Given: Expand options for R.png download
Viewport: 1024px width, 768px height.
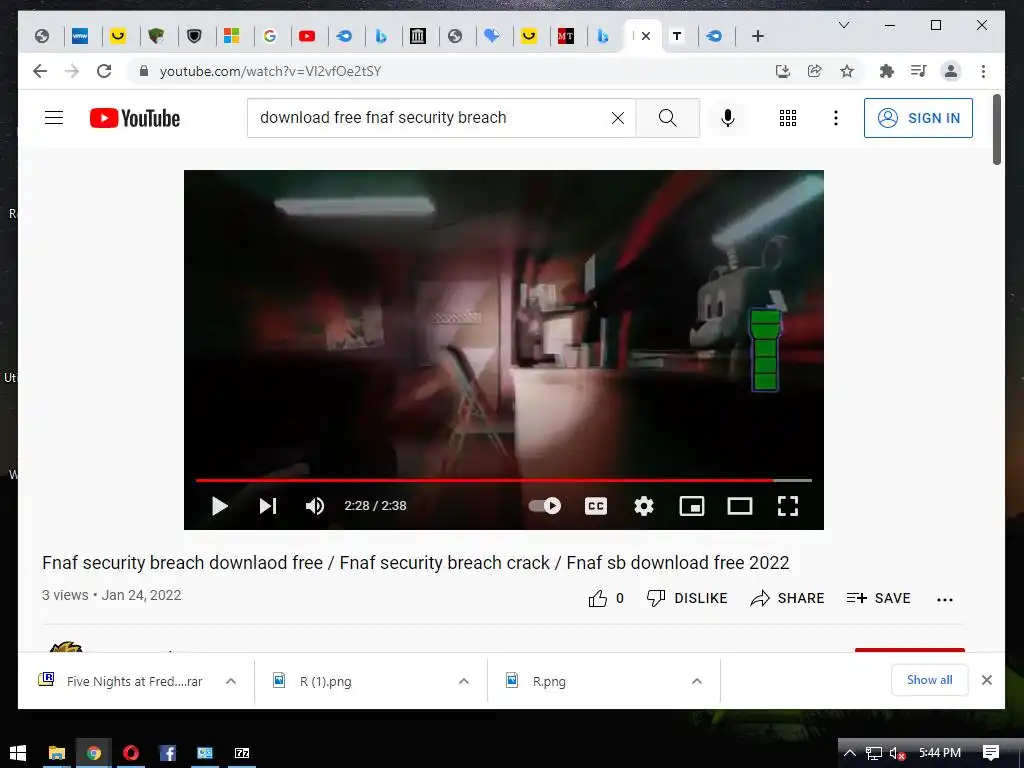Looking at the screenshot, I should (x=697, y=681).
